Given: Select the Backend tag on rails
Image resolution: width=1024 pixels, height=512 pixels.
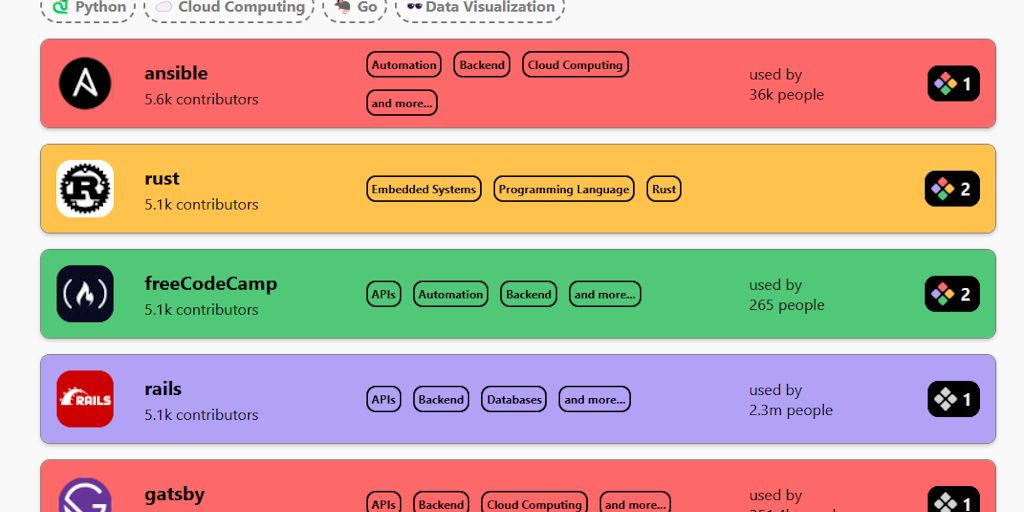Looking at the screenshot, I should click(441, 400).
